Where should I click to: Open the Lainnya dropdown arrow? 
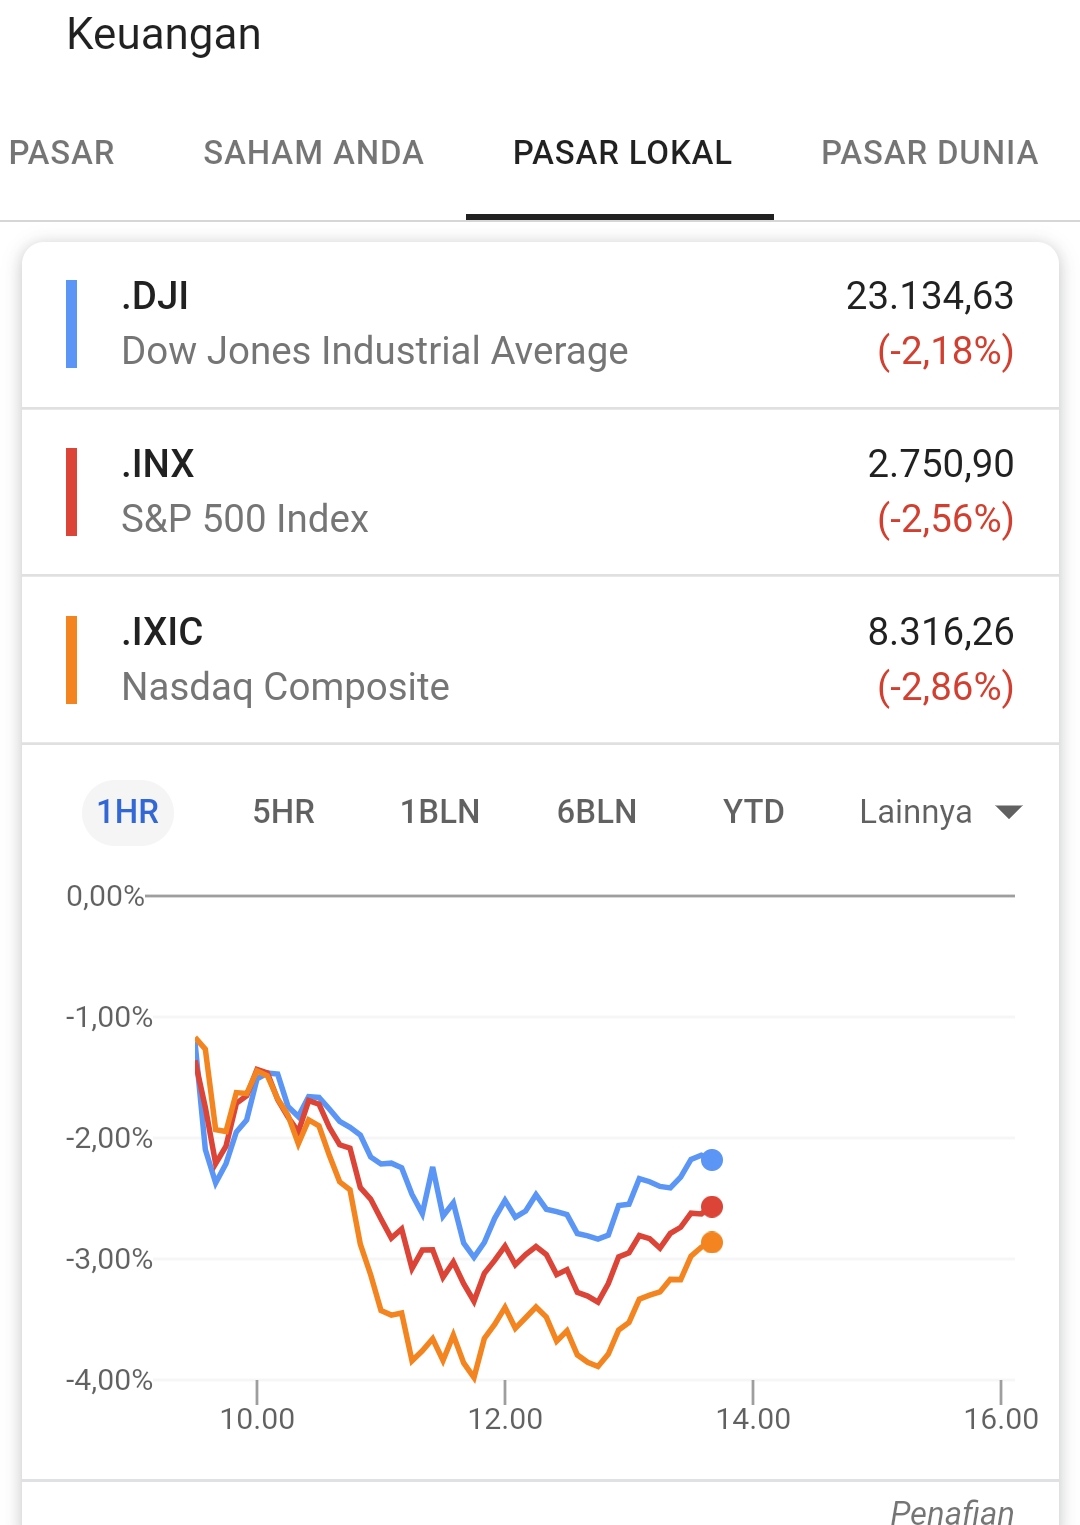click(x=1009, y=812)
